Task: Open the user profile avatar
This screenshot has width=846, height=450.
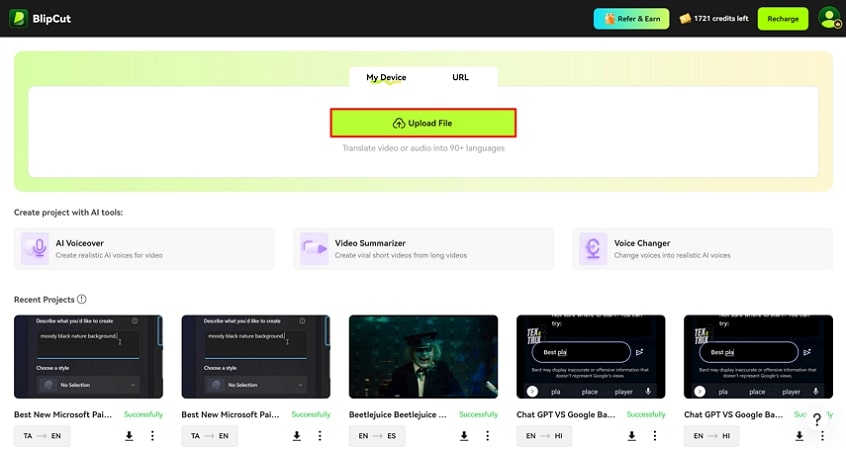Action: tap(828, 18)
